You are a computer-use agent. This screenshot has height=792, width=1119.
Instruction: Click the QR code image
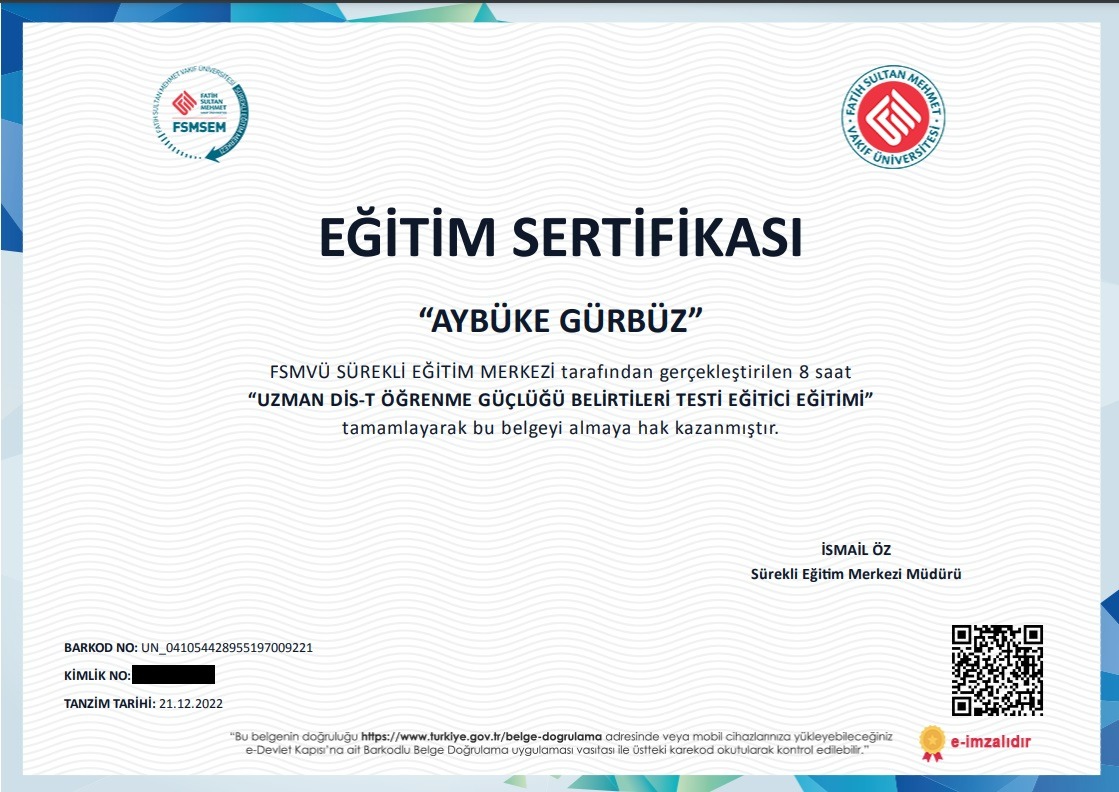click(x=997, y=670)
